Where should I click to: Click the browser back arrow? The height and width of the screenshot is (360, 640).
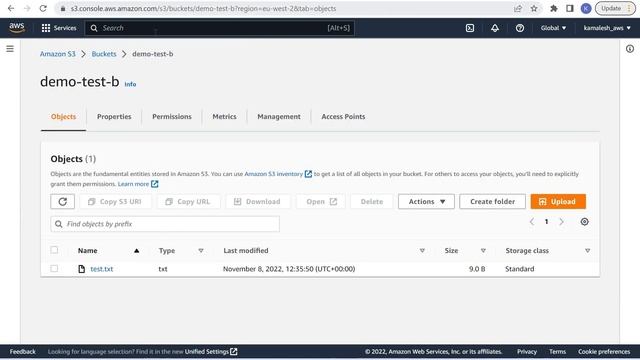[11, 8]
